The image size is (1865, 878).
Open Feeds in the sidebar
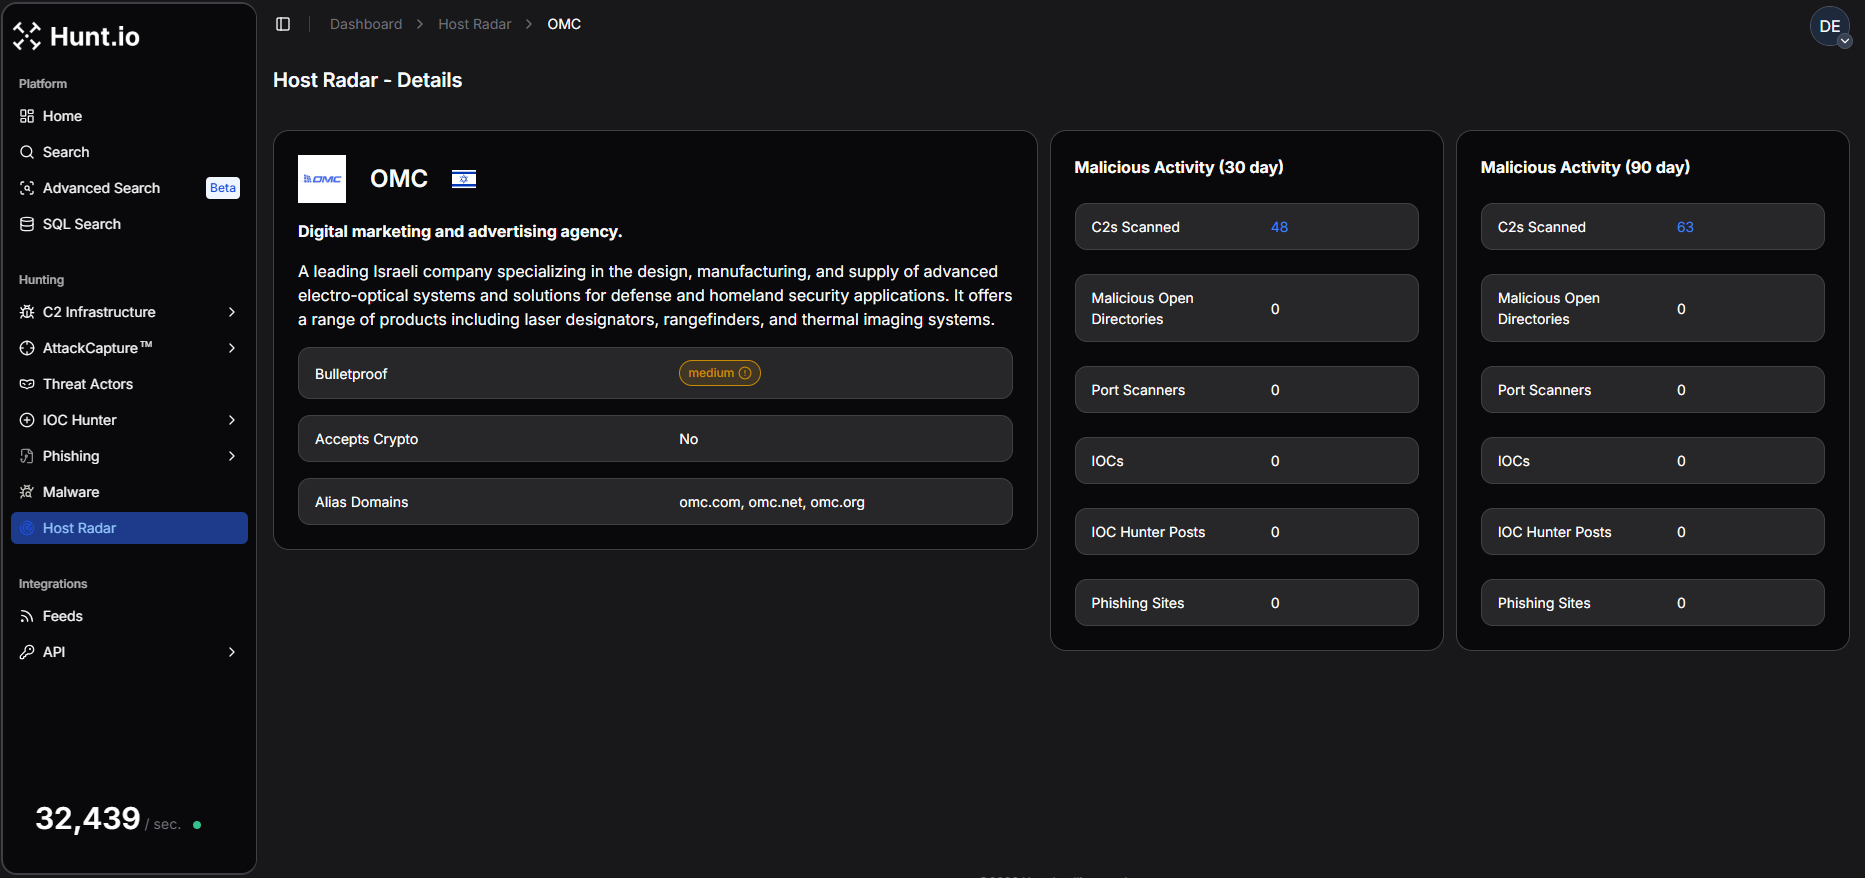tap(129, 616)
